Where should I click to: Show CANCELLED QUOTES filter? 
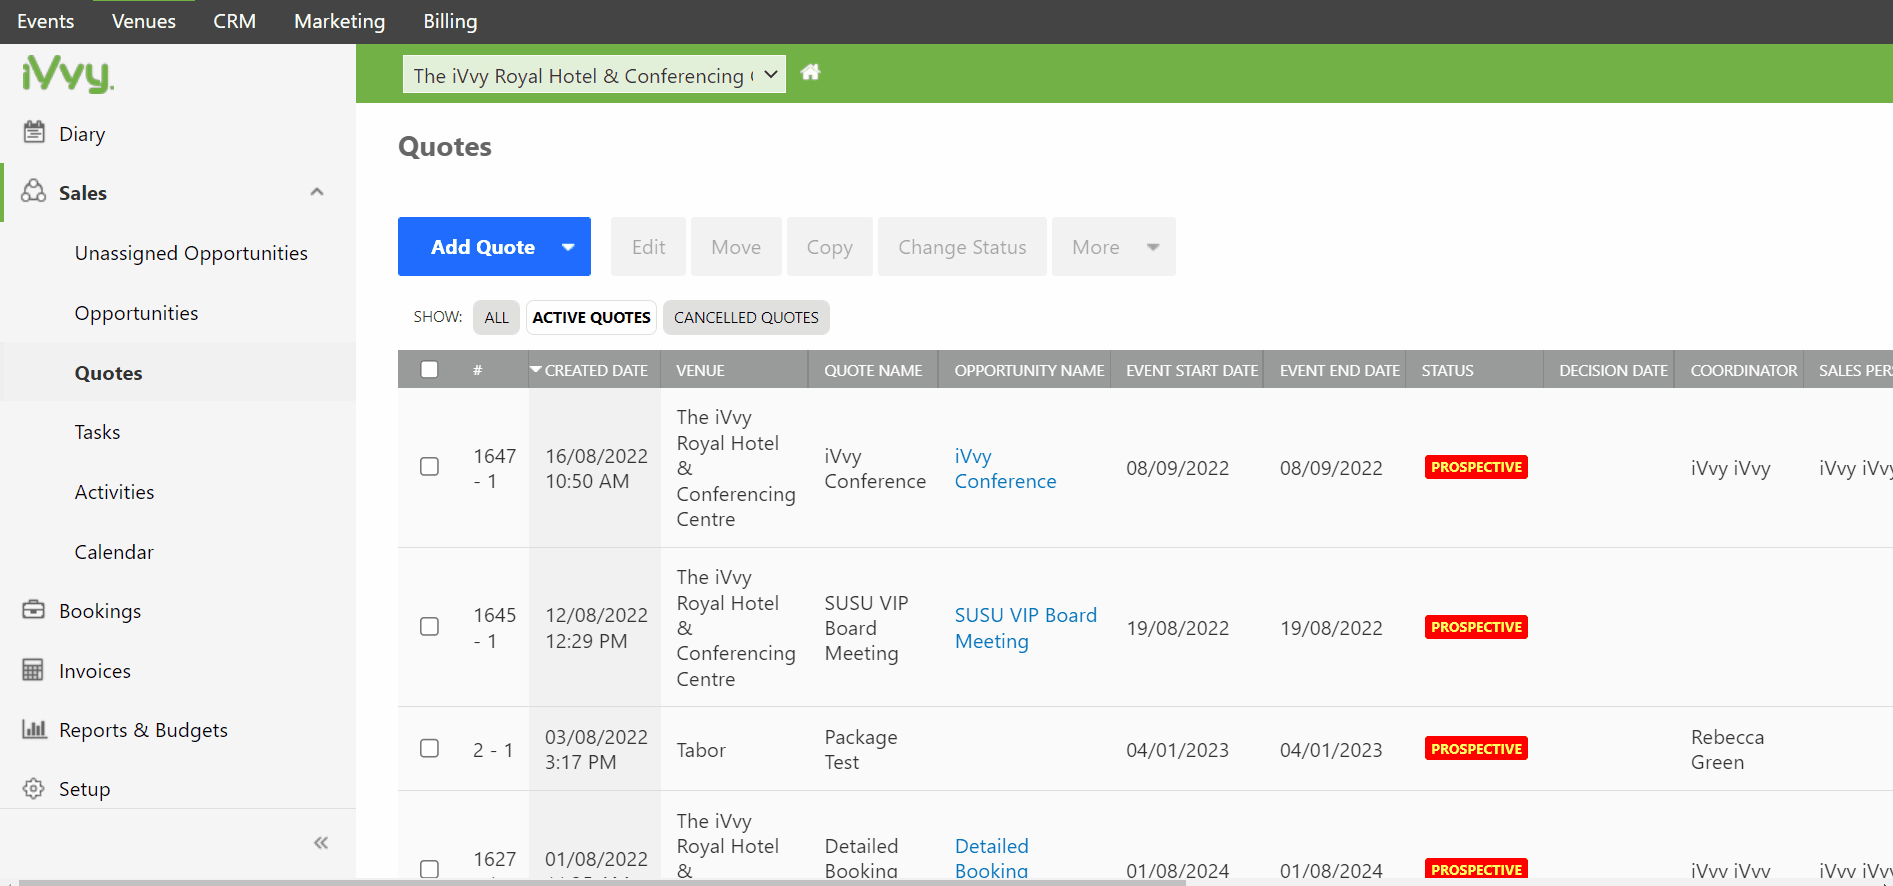(746, 317)
